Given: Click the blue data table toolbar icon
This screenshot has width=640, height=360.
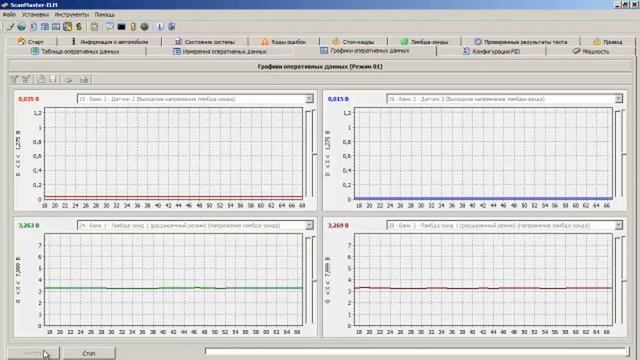Looking at the screenshot, I should point(44,27).
